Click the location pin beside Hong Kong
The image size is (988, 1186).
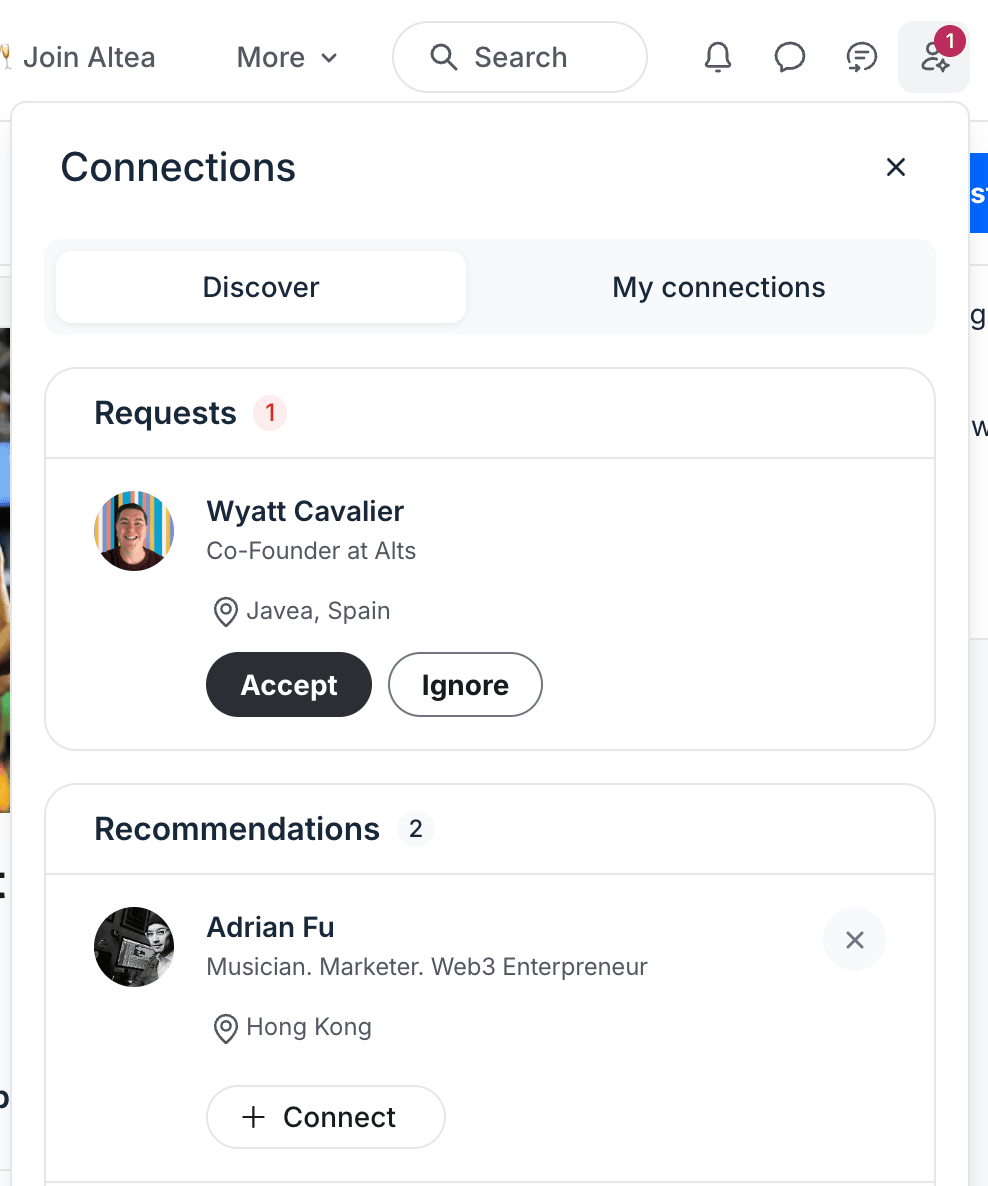point(225,1028)
